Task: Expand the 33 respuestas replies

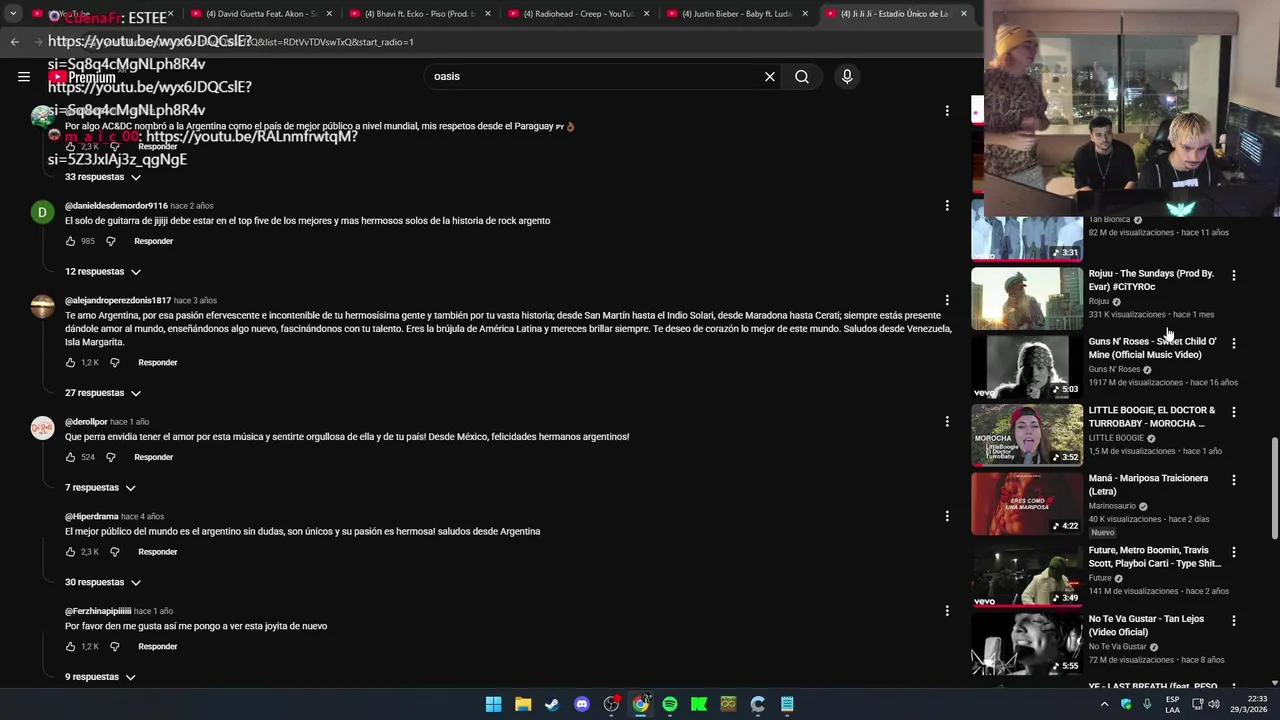Action: (x=103, y=177)
